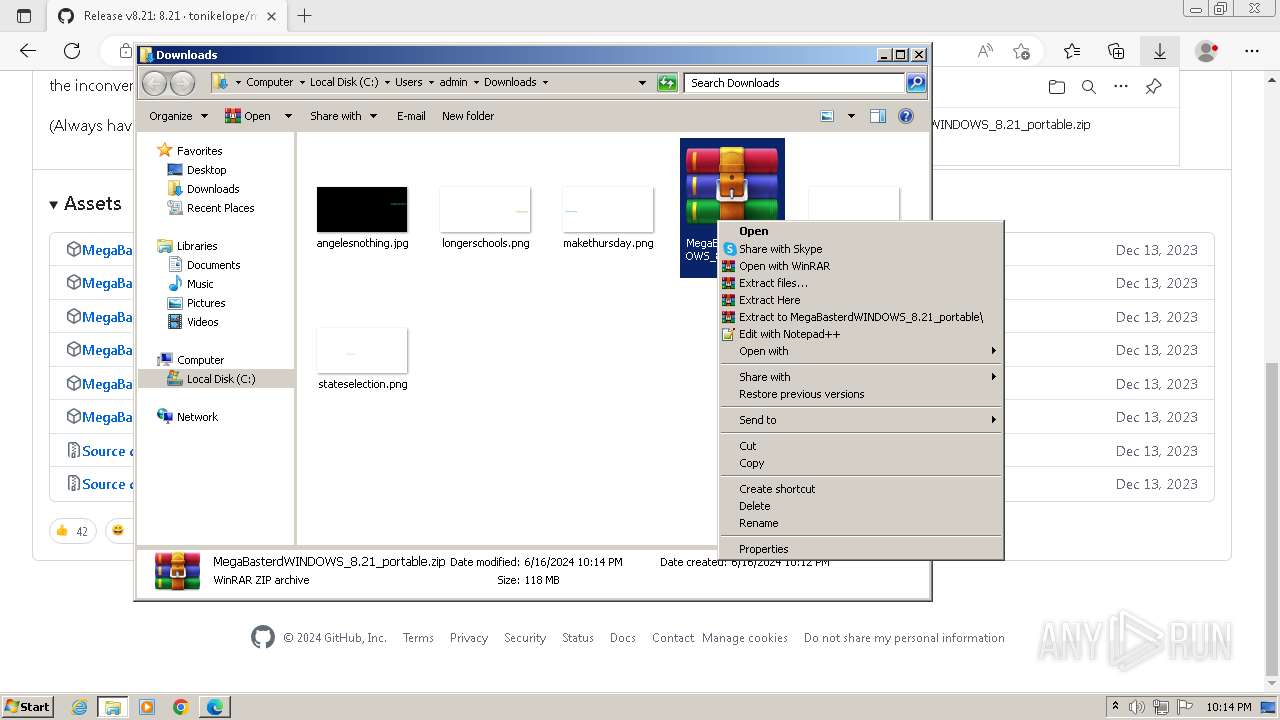
Task: Open the Edge downloads arrow icon
Action: tap(1159, 51)
